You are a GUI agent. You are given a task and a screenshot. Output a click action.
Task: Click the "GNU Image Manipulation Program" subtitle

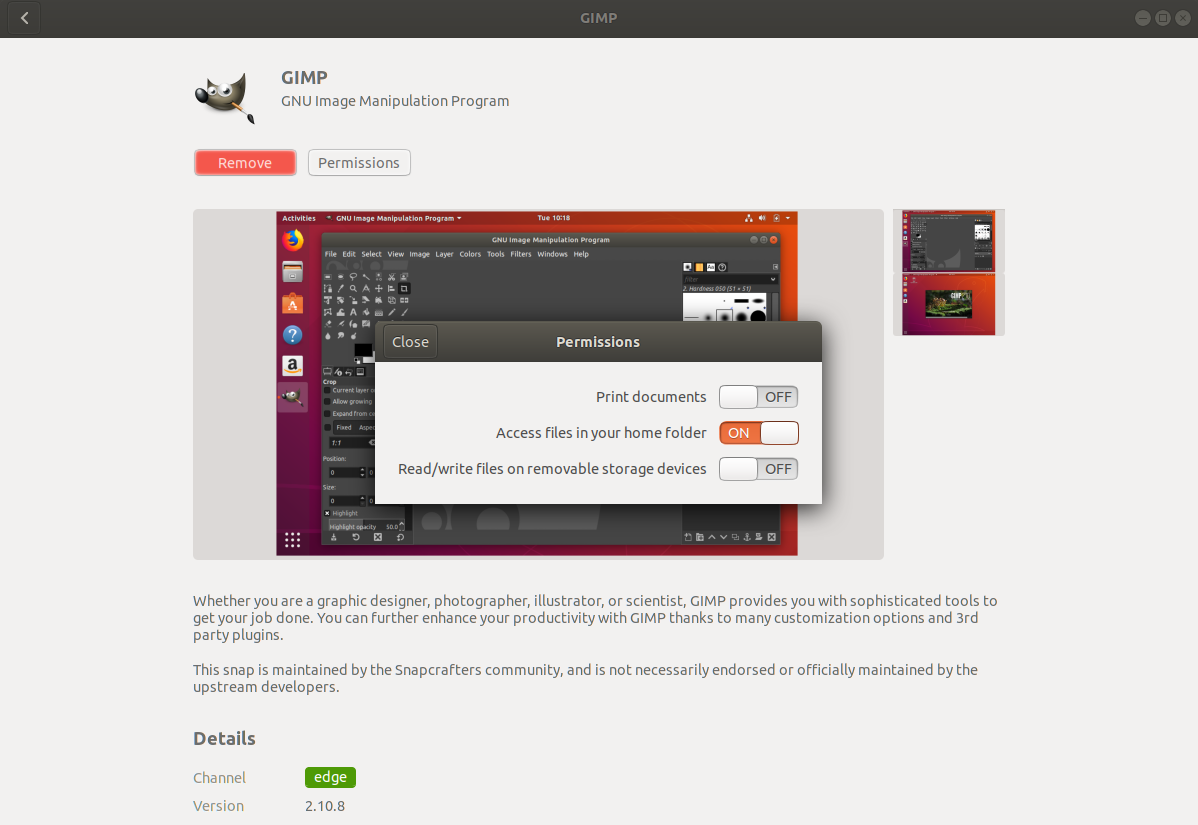pyautogui.click(x=395, y=101)
